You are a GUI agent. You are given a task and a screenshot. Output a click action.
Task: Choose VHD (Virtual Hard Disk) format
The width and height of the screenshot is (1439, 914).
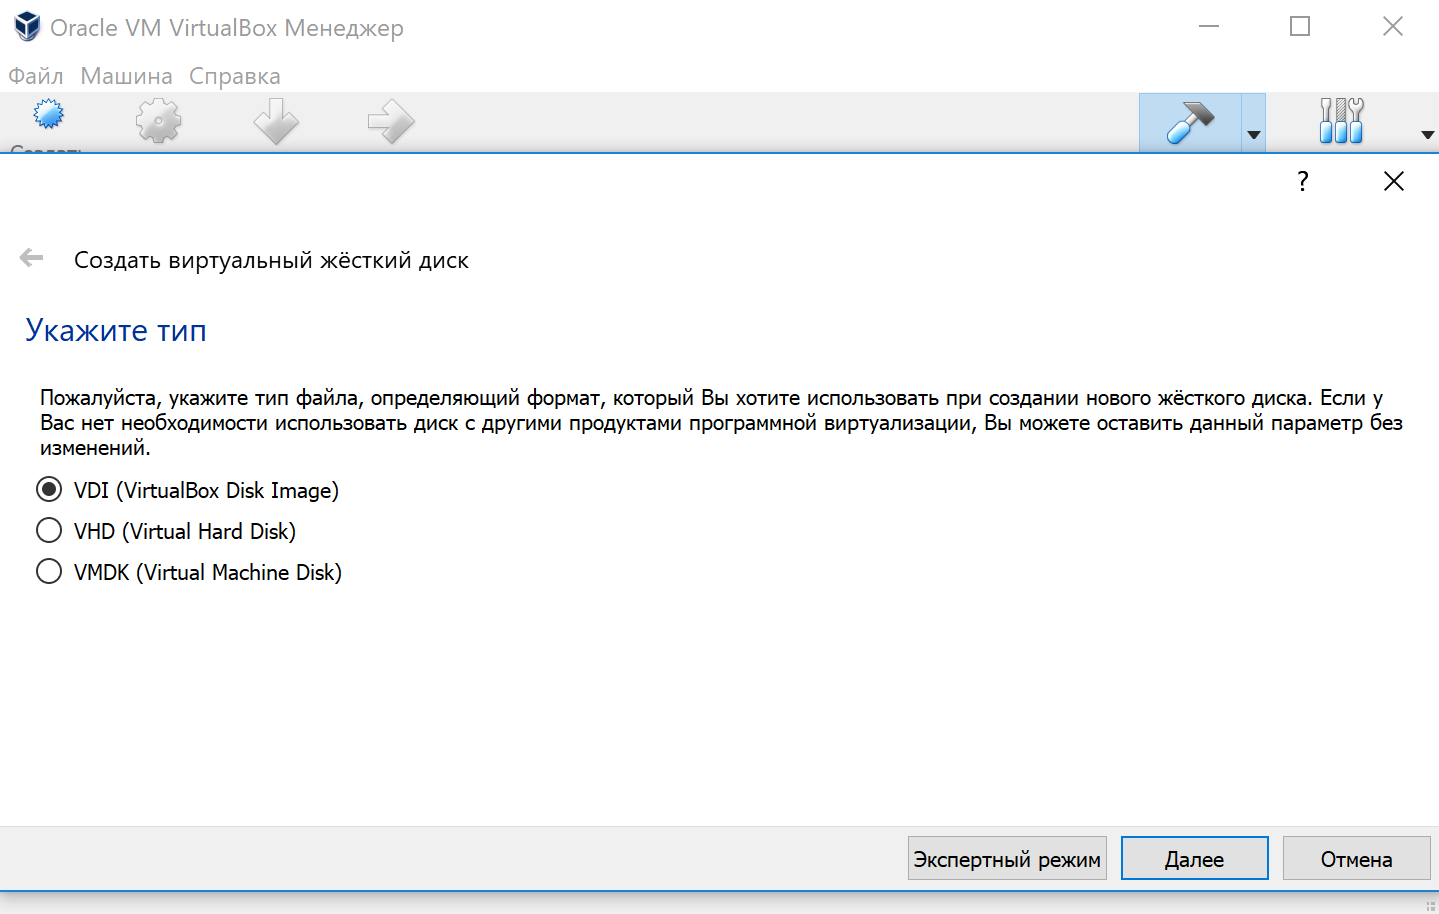48,530
